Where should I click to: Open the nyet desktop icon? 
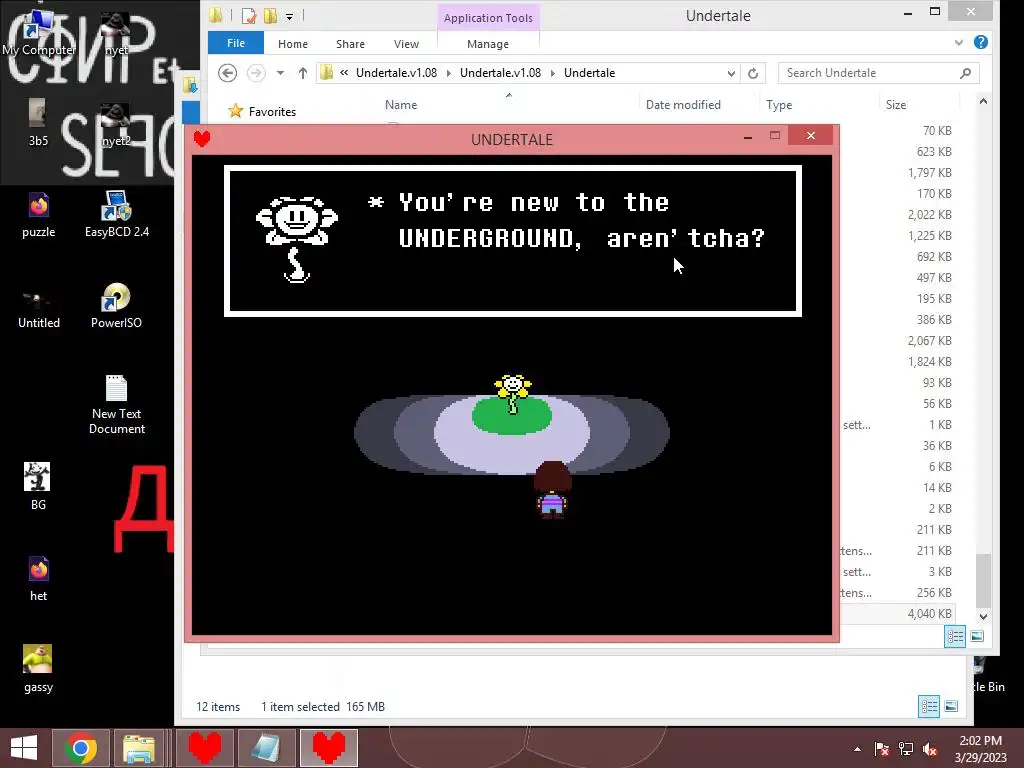pos(116,34)
